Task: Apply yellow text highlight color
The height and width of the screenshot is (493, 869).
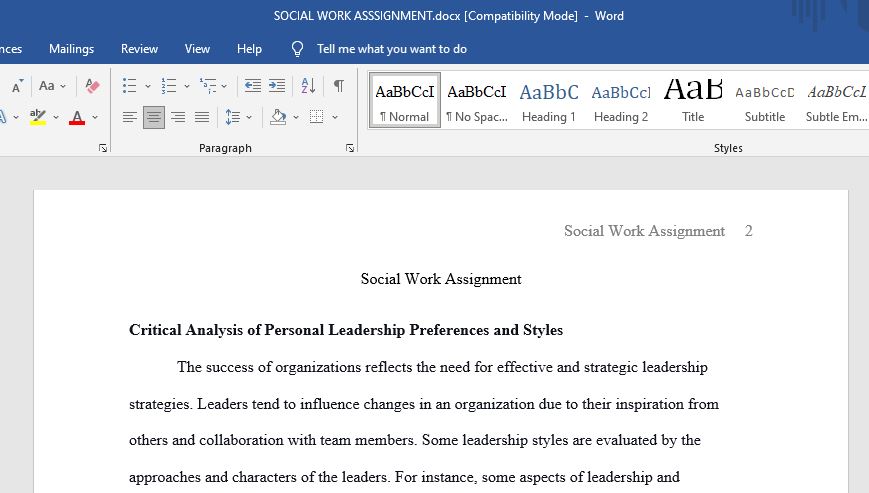Action: (x=38, y=117)
